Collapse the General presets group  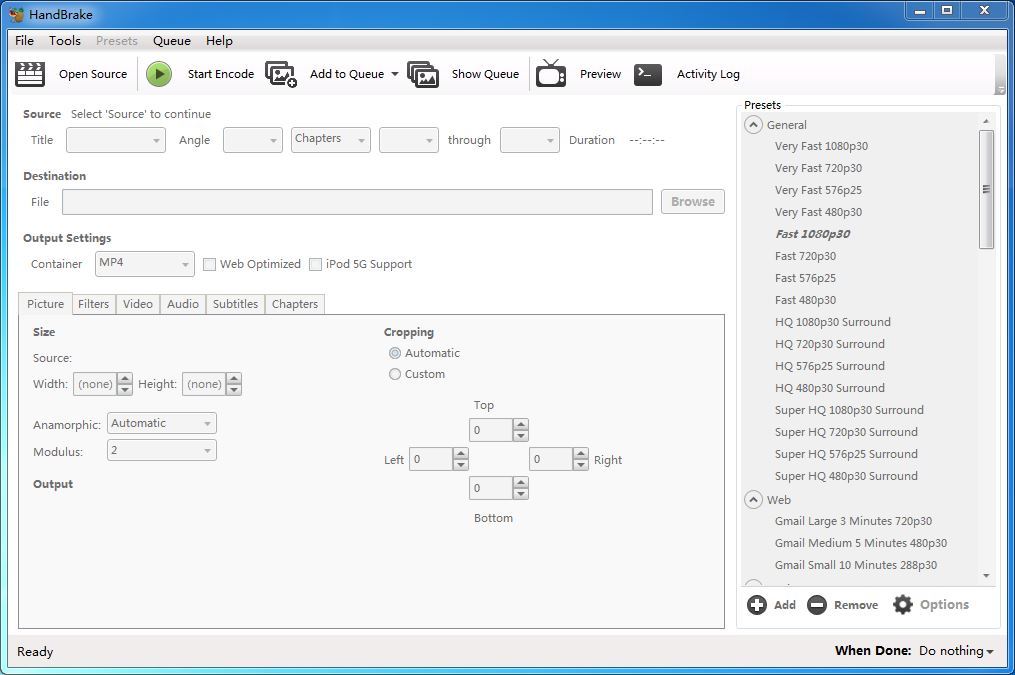(x=753, y=124)
